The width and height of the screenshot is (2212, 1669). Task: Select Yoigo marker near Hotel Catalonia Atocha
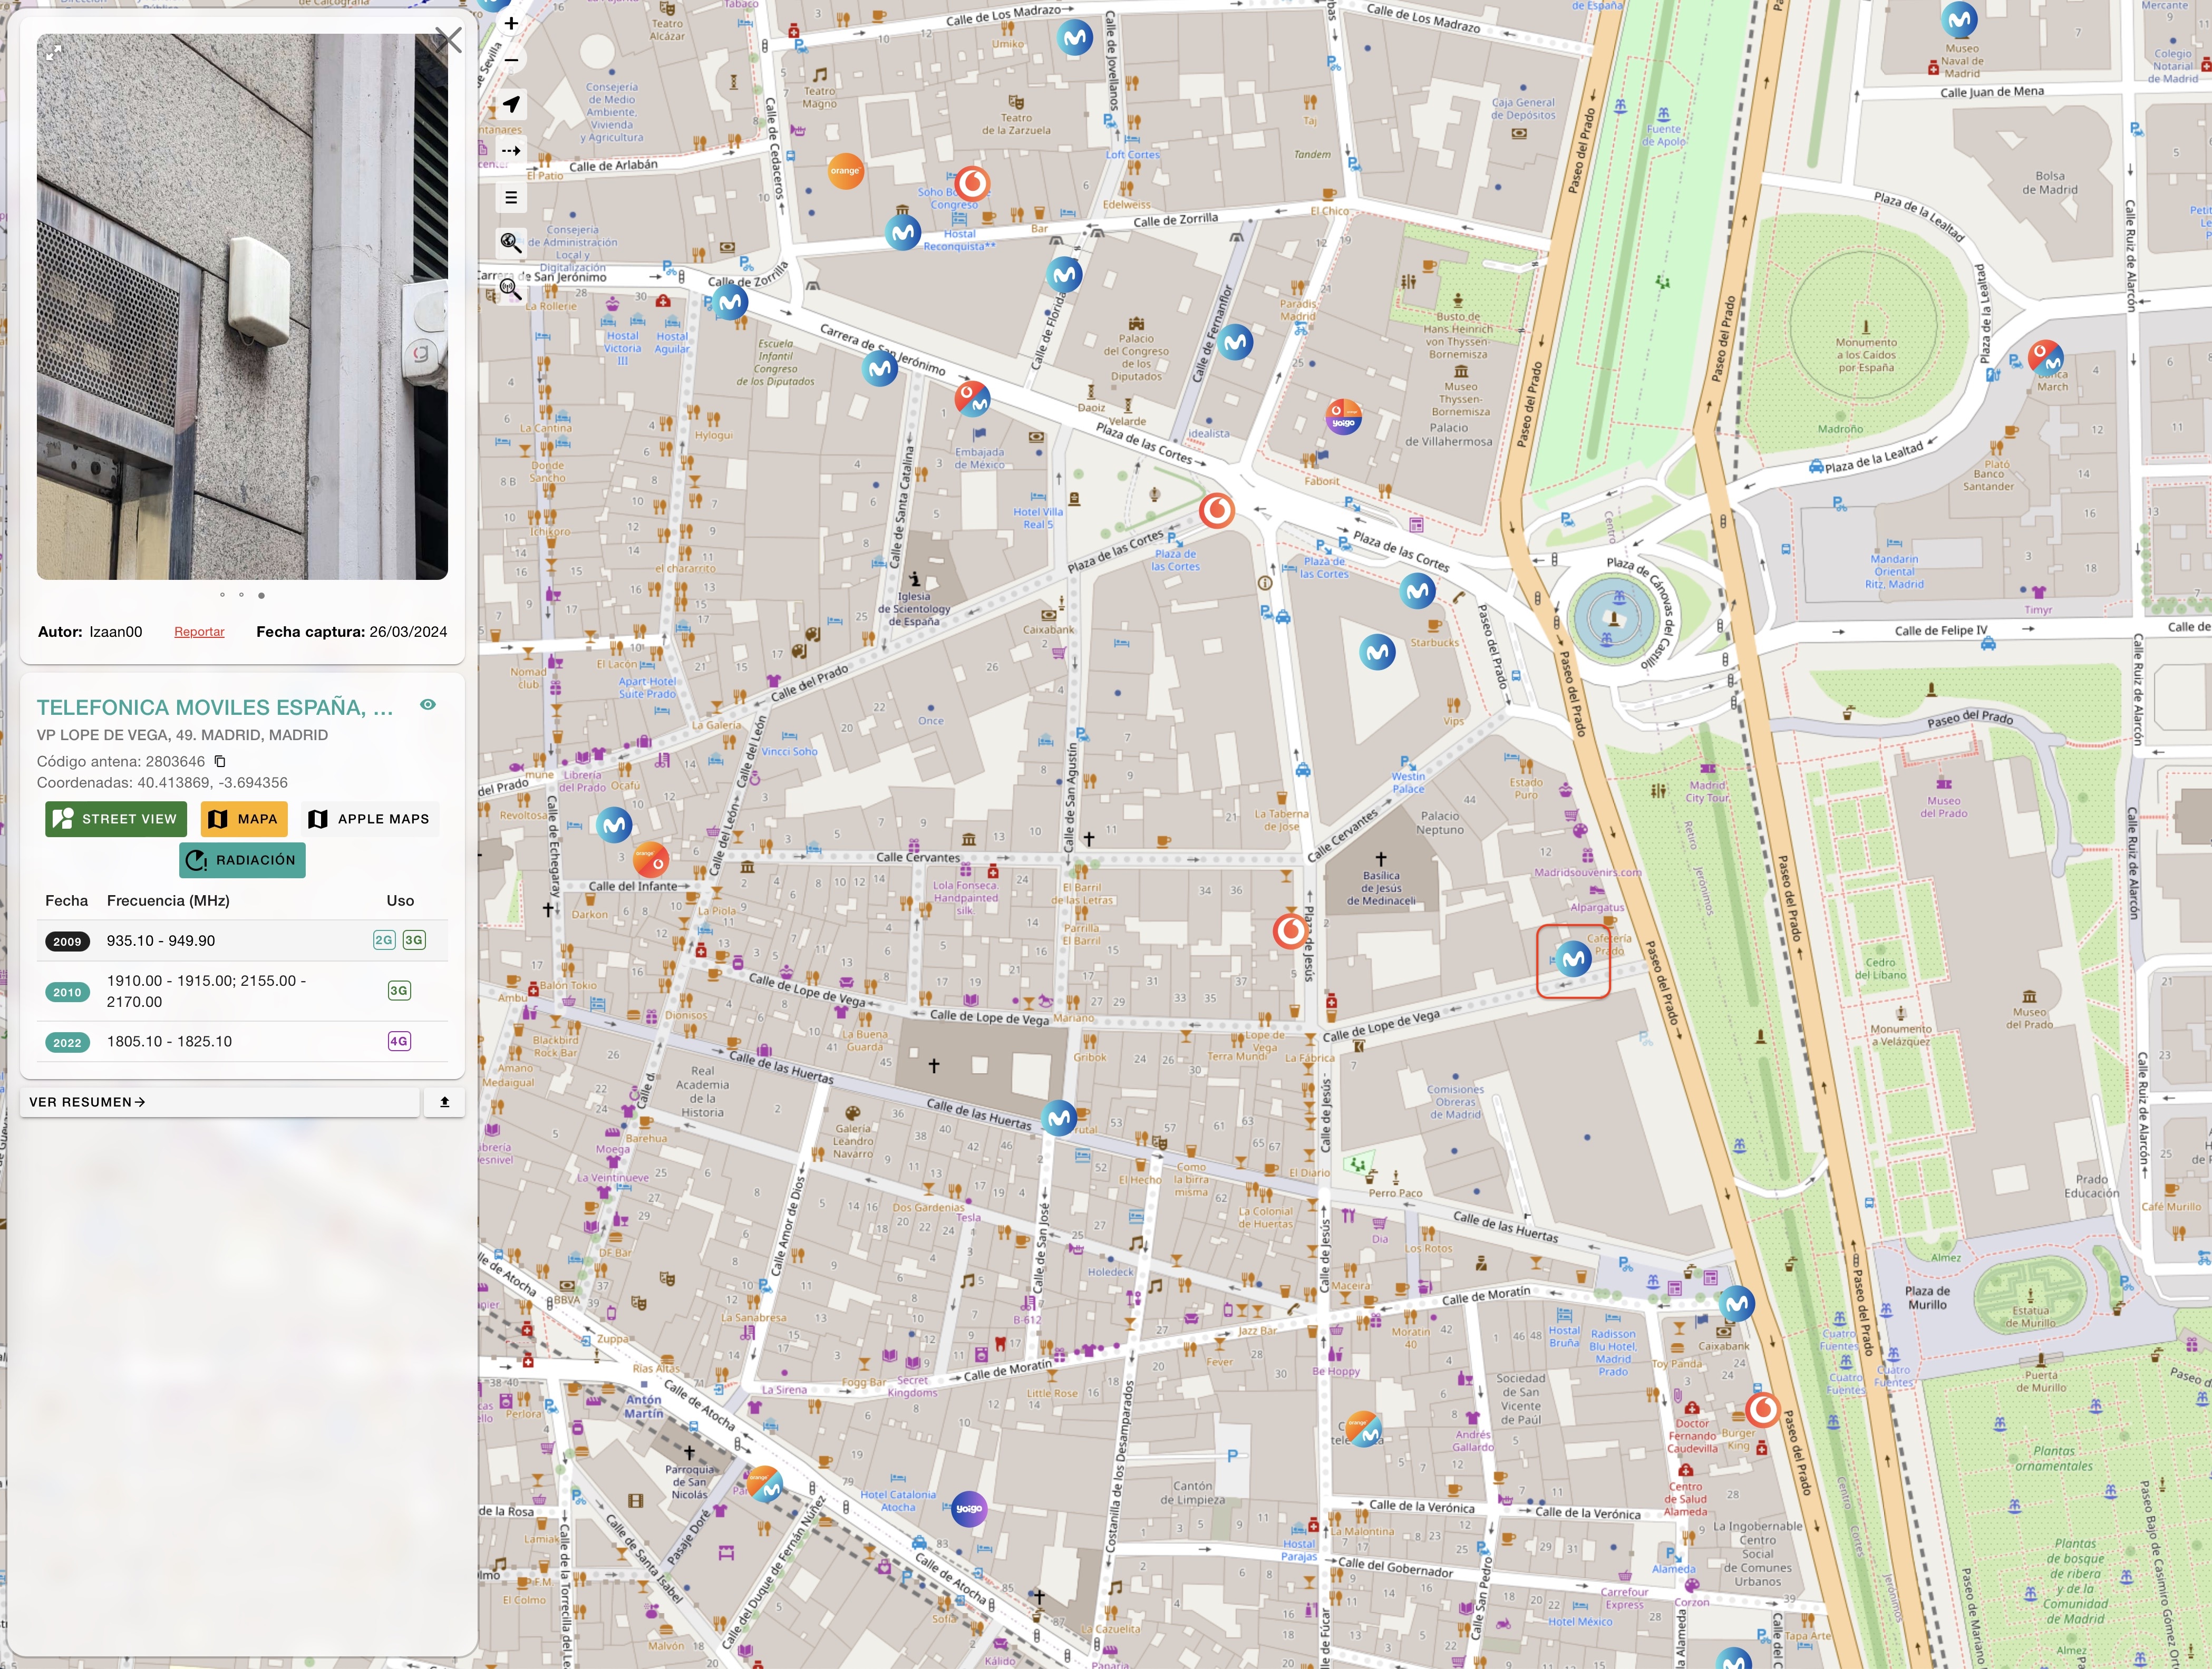pyautogui.click(x=969, y=1508)
